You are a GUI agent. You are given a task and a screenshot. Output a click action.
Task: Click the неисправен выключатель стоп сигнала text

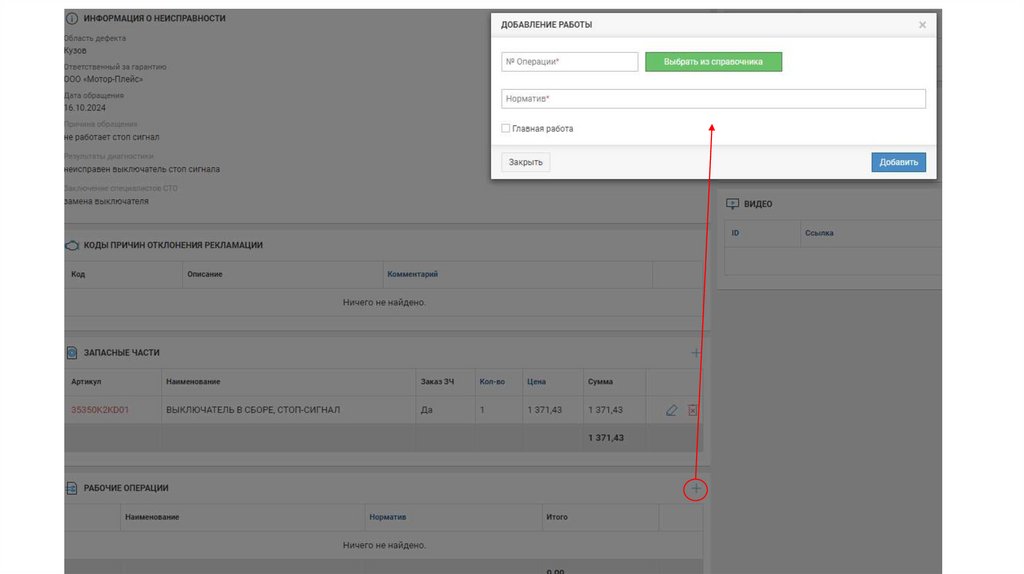[x=142, y=169]
